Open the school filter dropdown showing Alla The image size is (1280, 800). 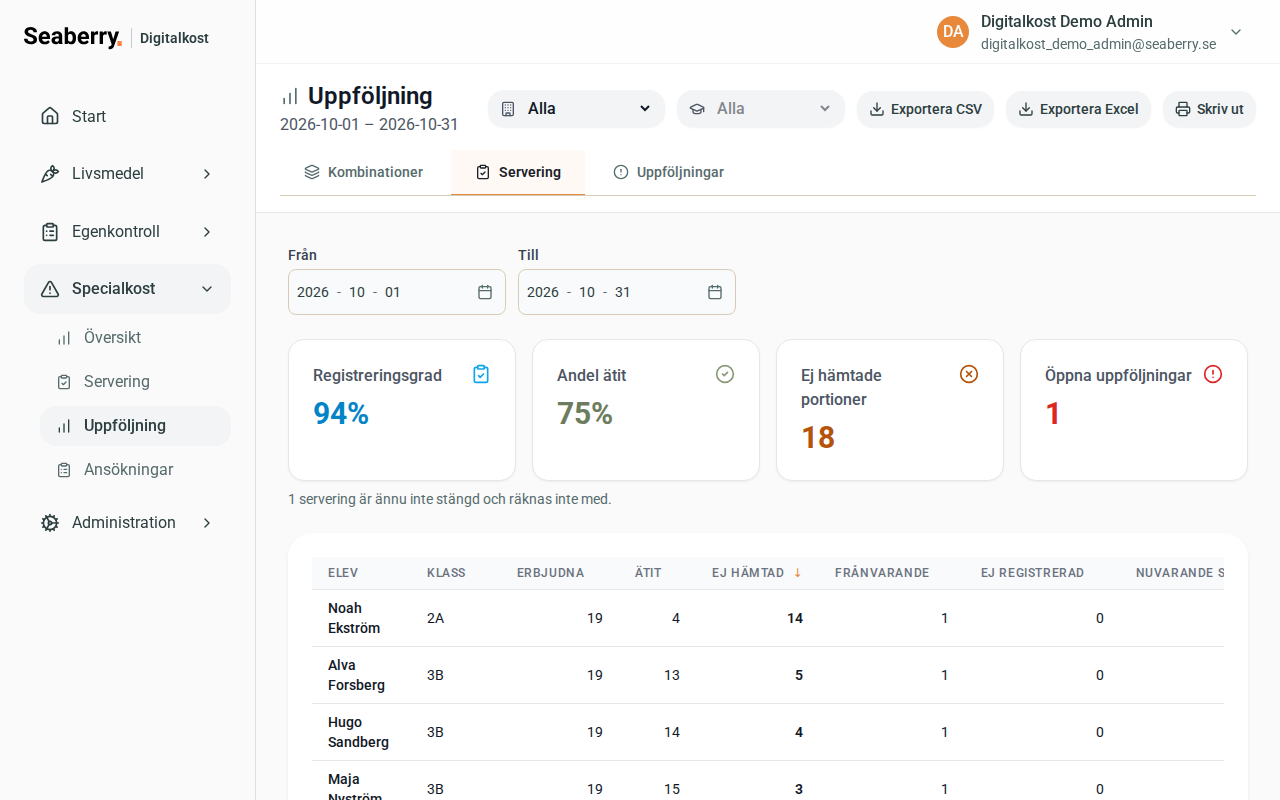click(576, 109)
